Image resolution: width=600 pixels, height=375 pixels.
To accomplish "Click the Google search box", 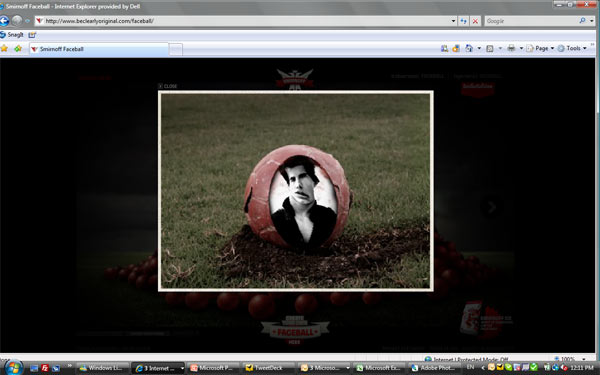I will (532, 21).
